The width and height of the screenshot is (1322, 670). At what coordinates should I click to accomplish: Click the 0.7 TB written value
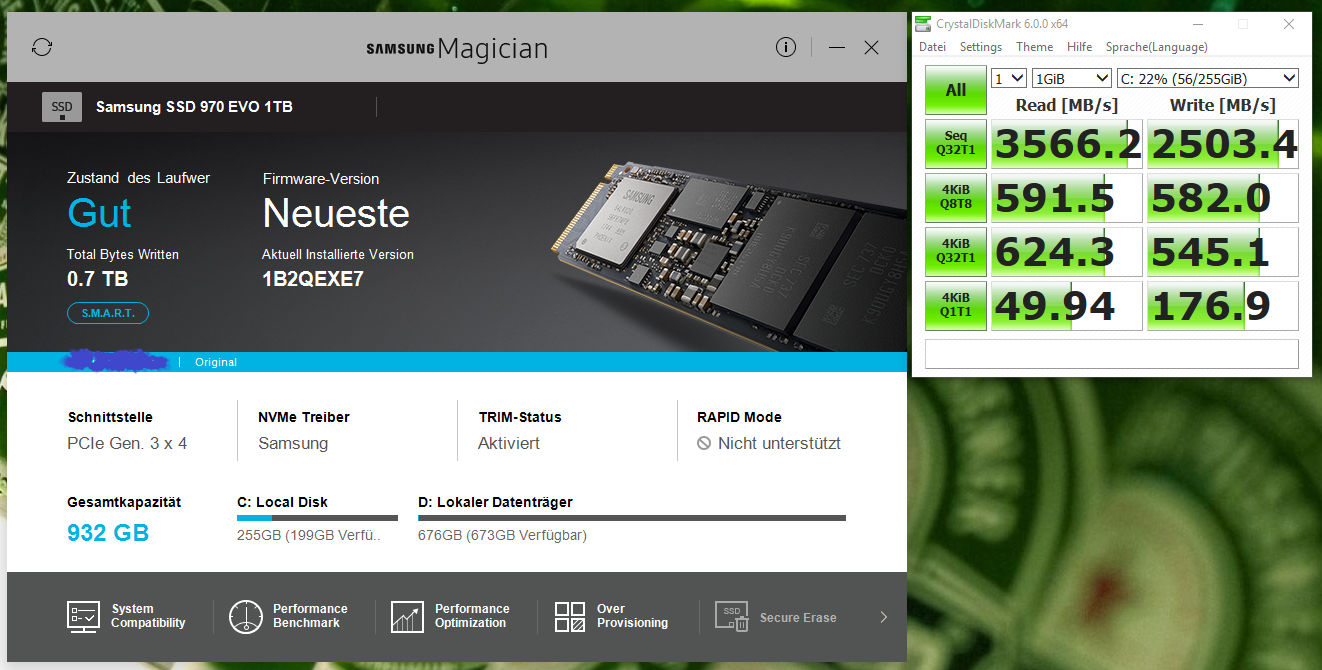point(97,279)
